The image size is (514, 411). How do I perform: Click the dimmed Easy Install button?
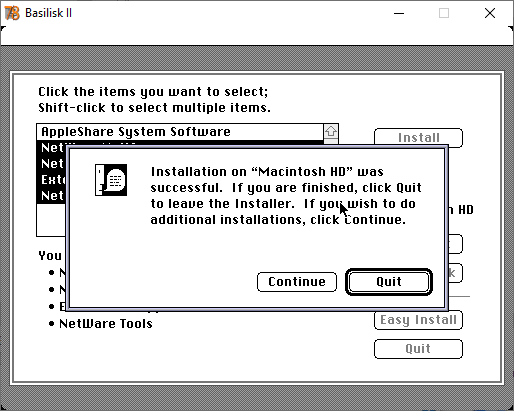[418, 320]
